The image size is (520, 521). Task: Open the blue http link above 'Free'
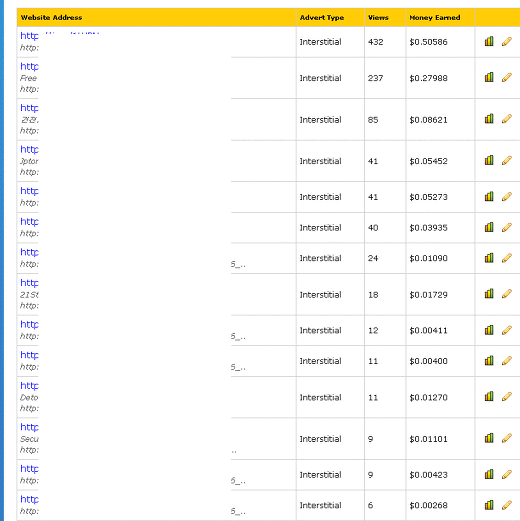(29, 66)
